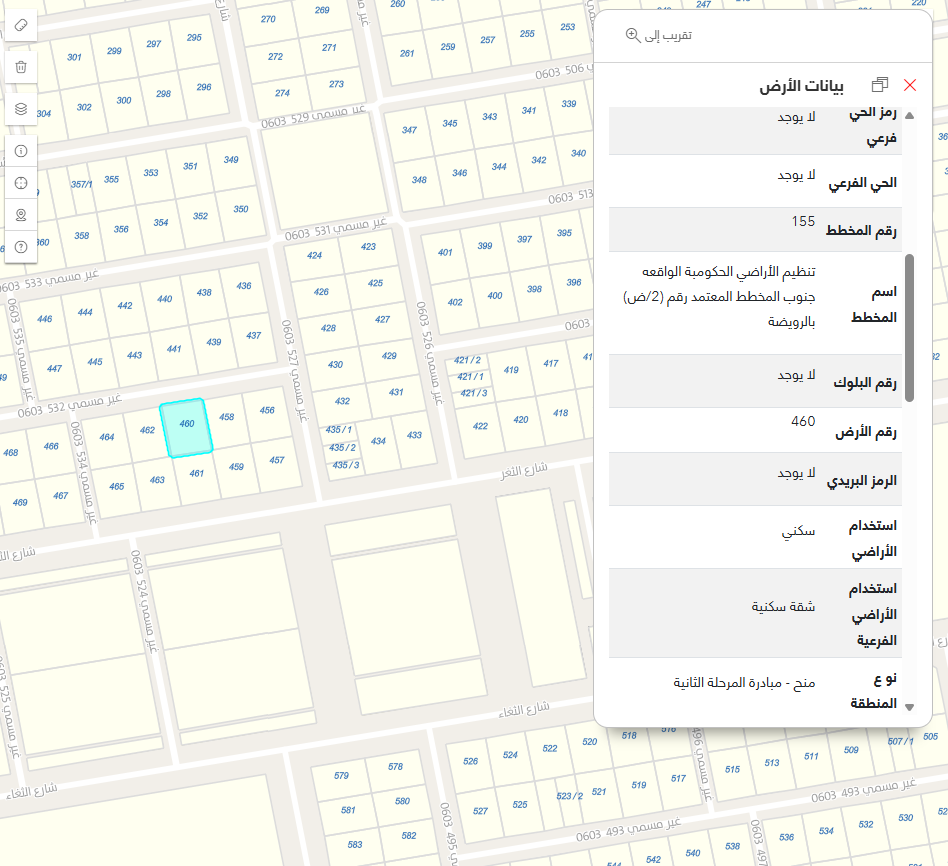
Task: Click the restore window icon in land data panel
Action: (880, 85)
